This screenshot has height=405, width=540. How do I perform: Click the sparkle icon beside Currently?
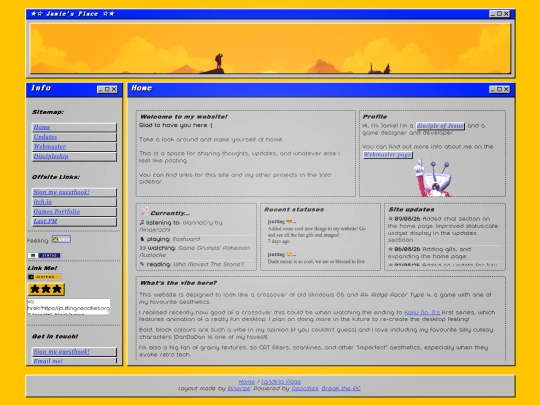pyautogui.click(x=144, y=211)
